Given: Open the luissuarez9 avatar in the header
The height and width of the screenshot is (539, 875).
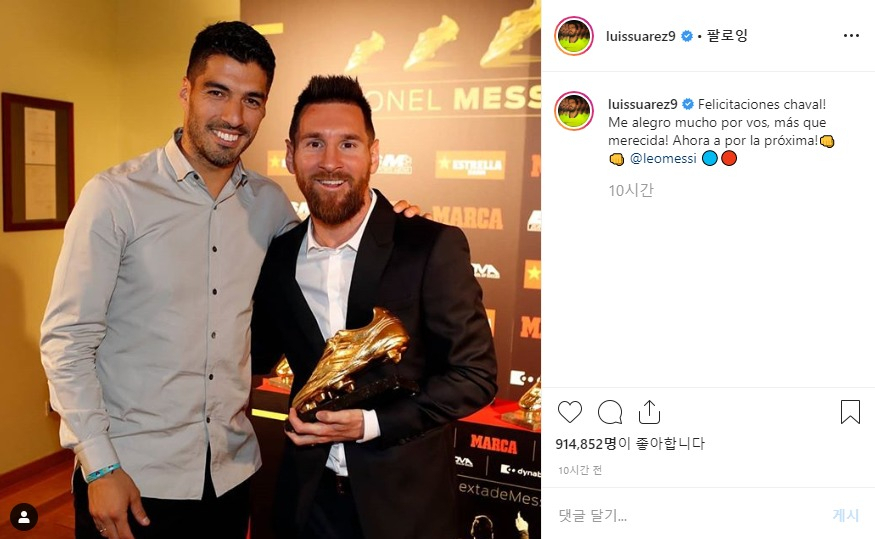Looking at the screenshot, I should tap(574, 36).
